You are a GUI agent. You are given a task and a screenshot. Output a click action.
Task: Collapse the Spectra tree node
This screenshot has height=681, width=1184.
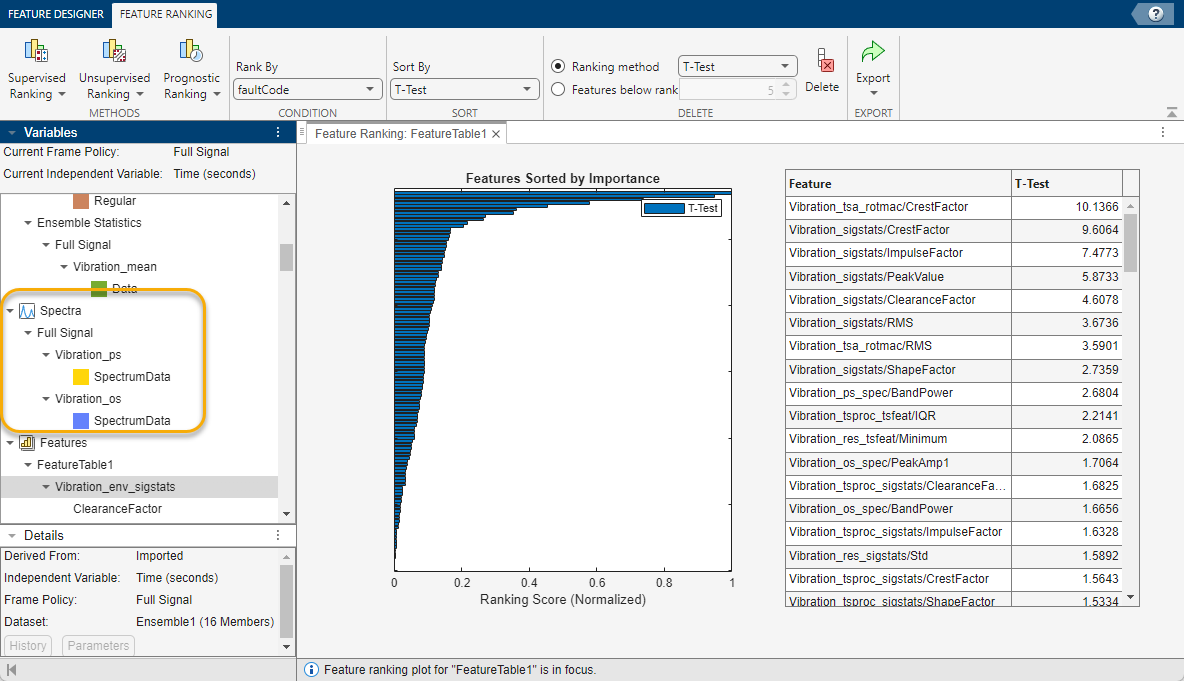click(x=10, y=311)
